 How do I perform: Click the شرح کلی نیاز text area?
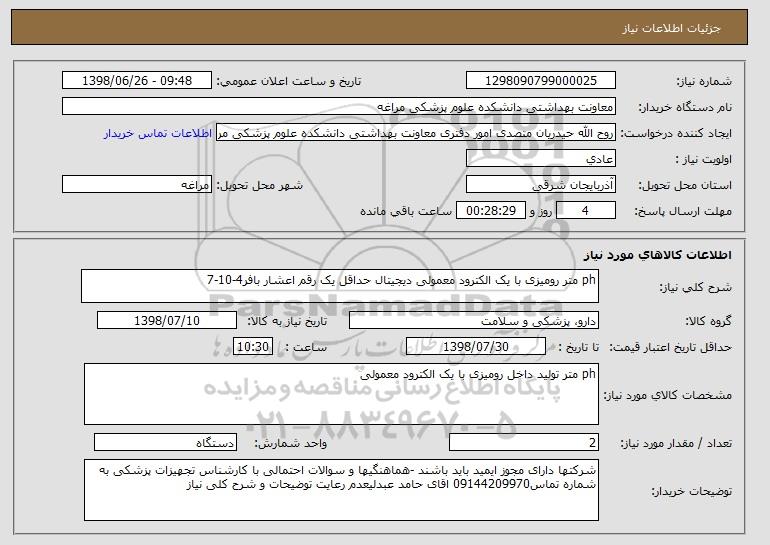[340, 286]
